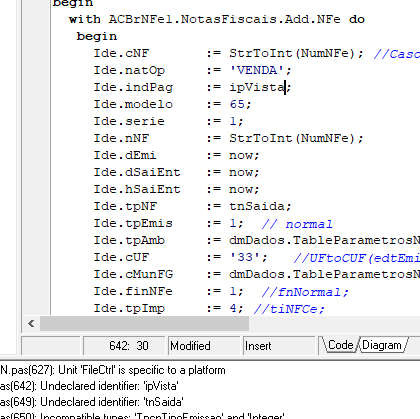Click the code line Ide.serie := 1
Image resolution: width=420 pixels, height=419 pixels.
click(168, 121)
